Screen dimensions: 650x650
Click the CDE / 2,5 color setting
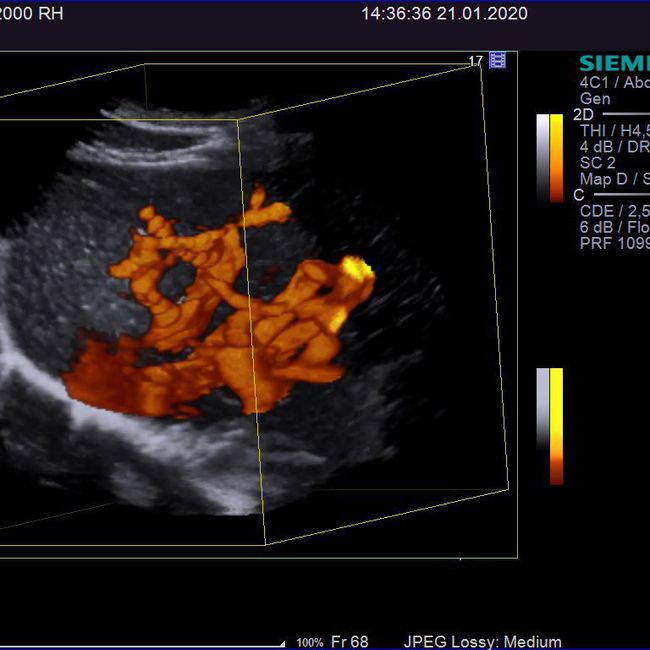(x=614, y=211)
